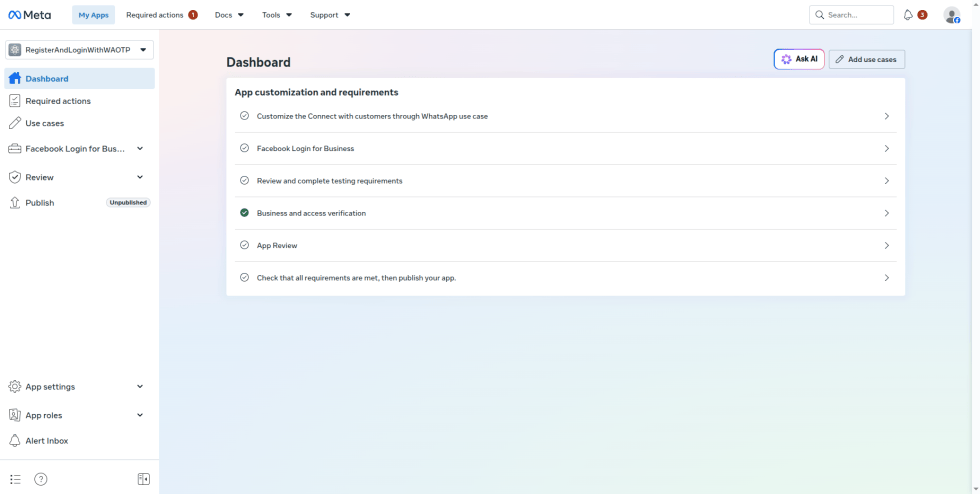
Task: Expand the App roles section chevron
Action: click(140, 415)
